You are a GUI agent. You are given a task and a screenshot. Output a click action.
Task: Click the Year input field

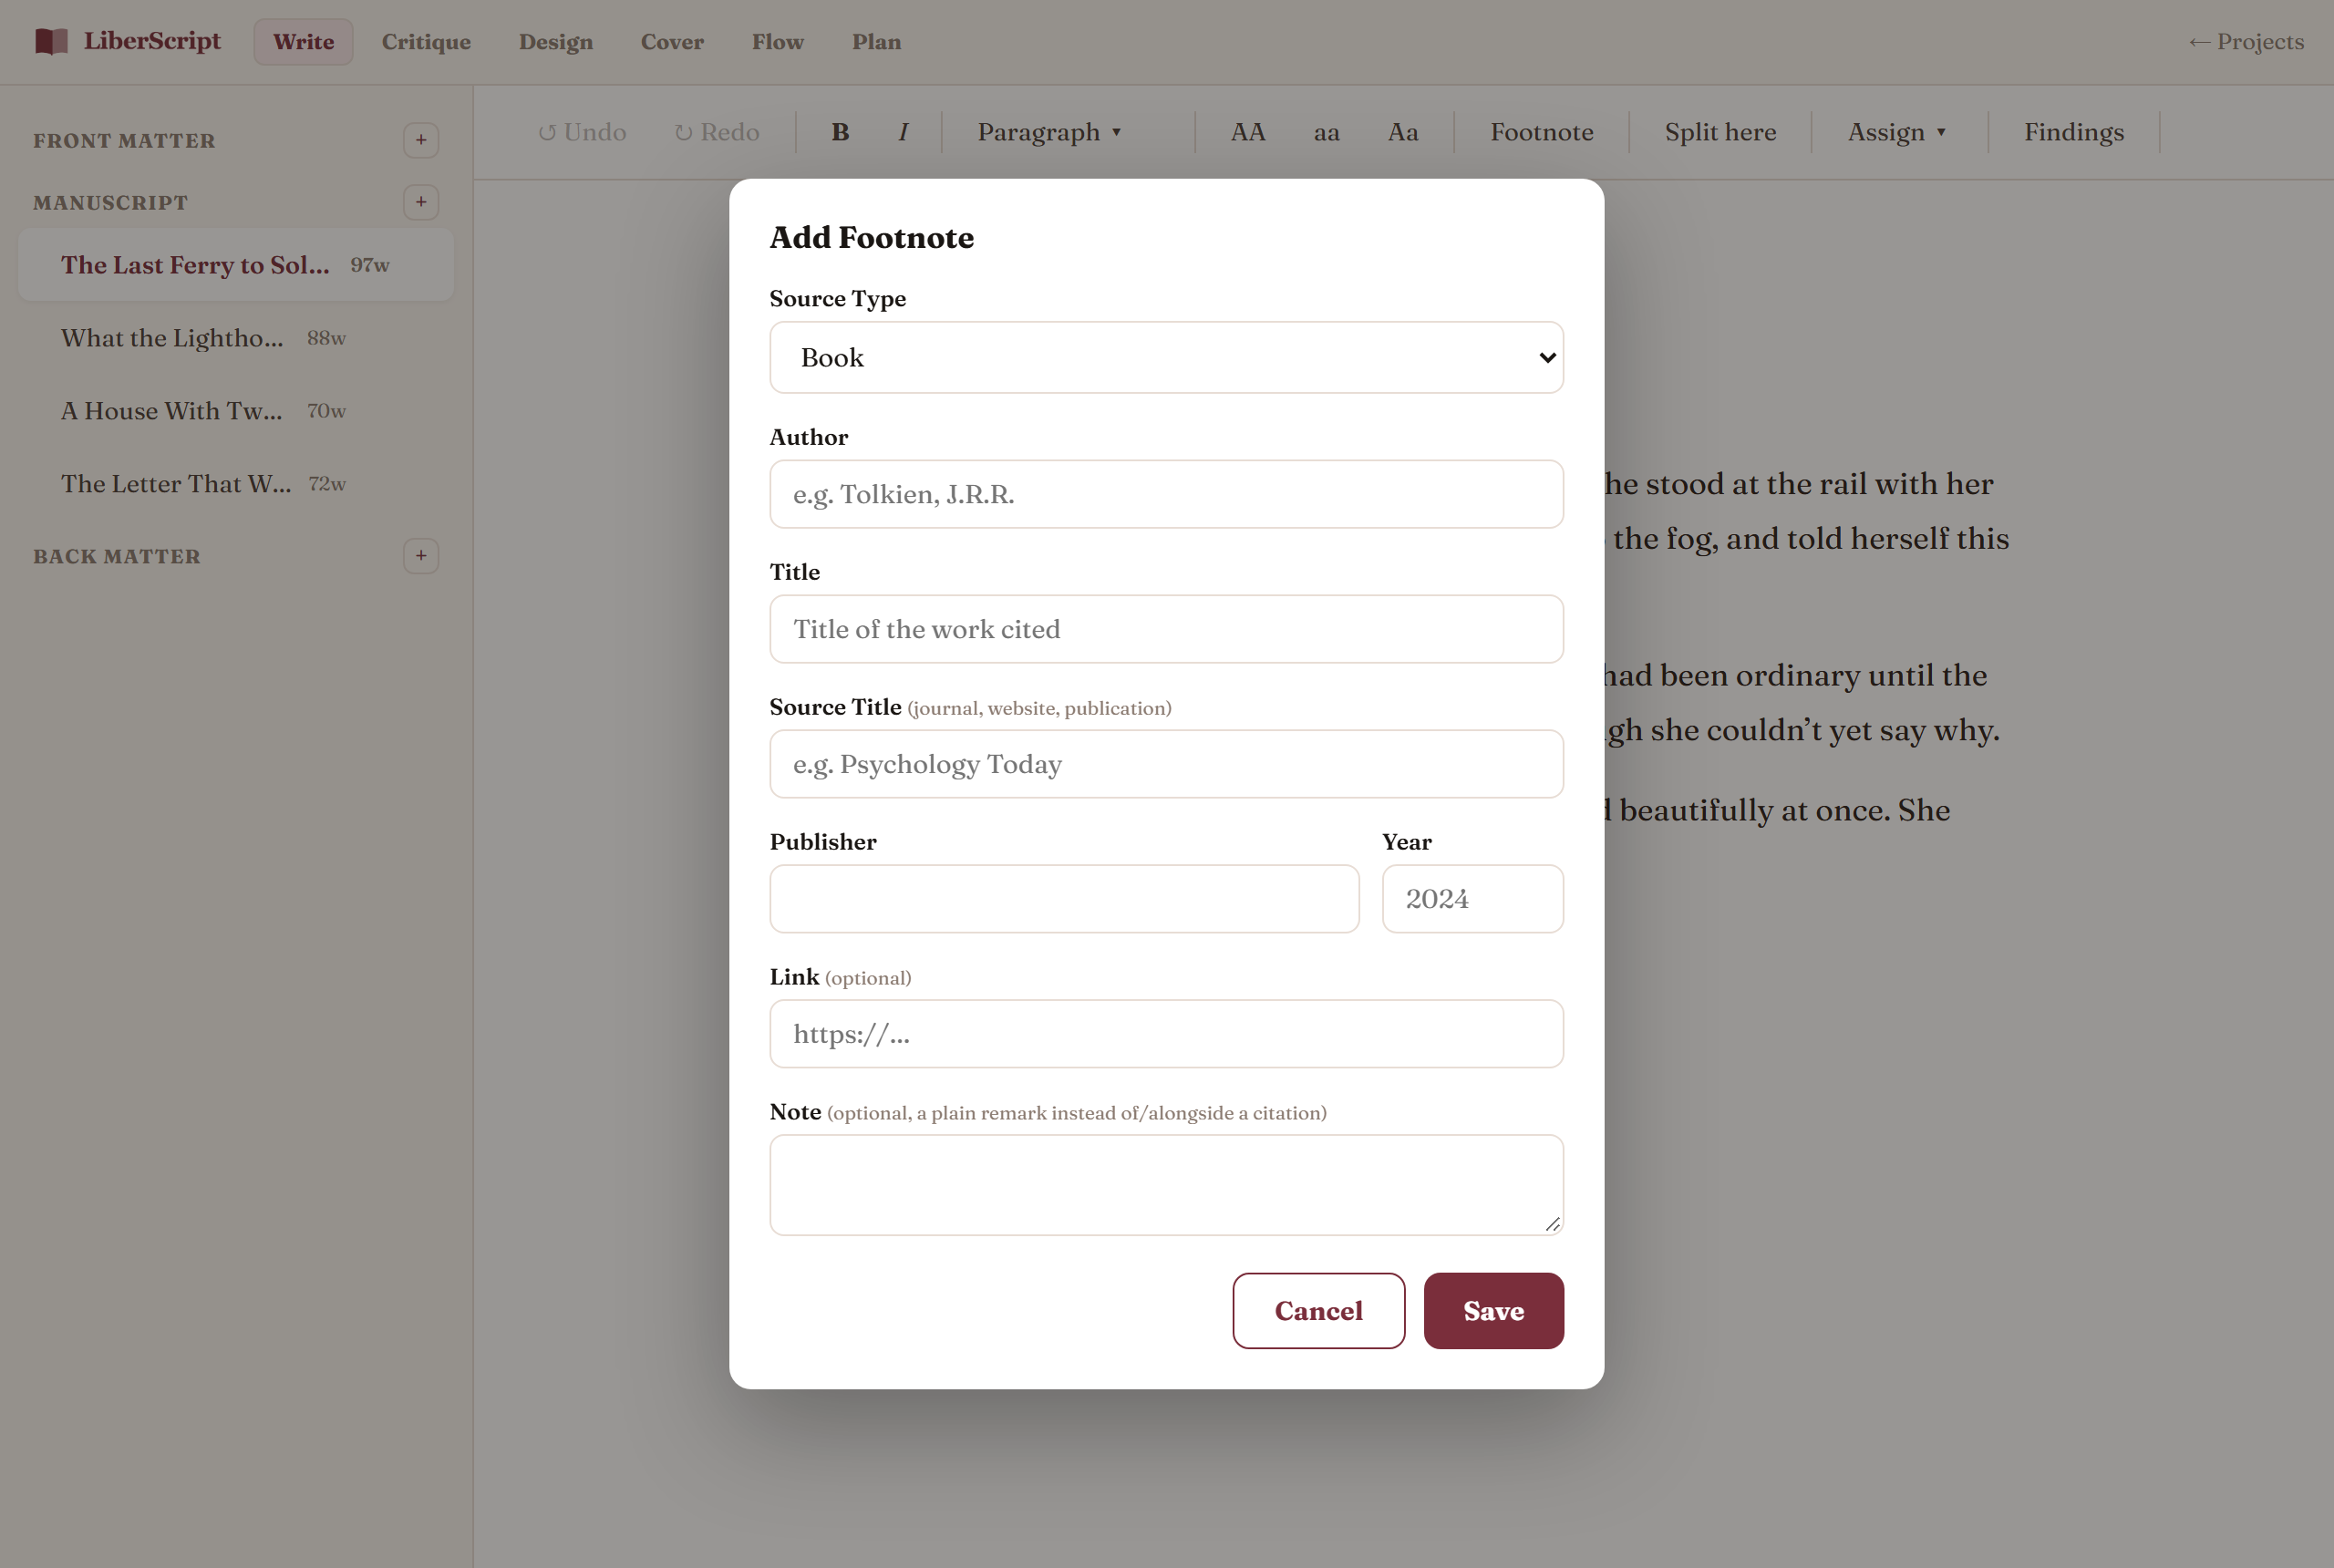pyautogui.click(x=1473, y=899)
